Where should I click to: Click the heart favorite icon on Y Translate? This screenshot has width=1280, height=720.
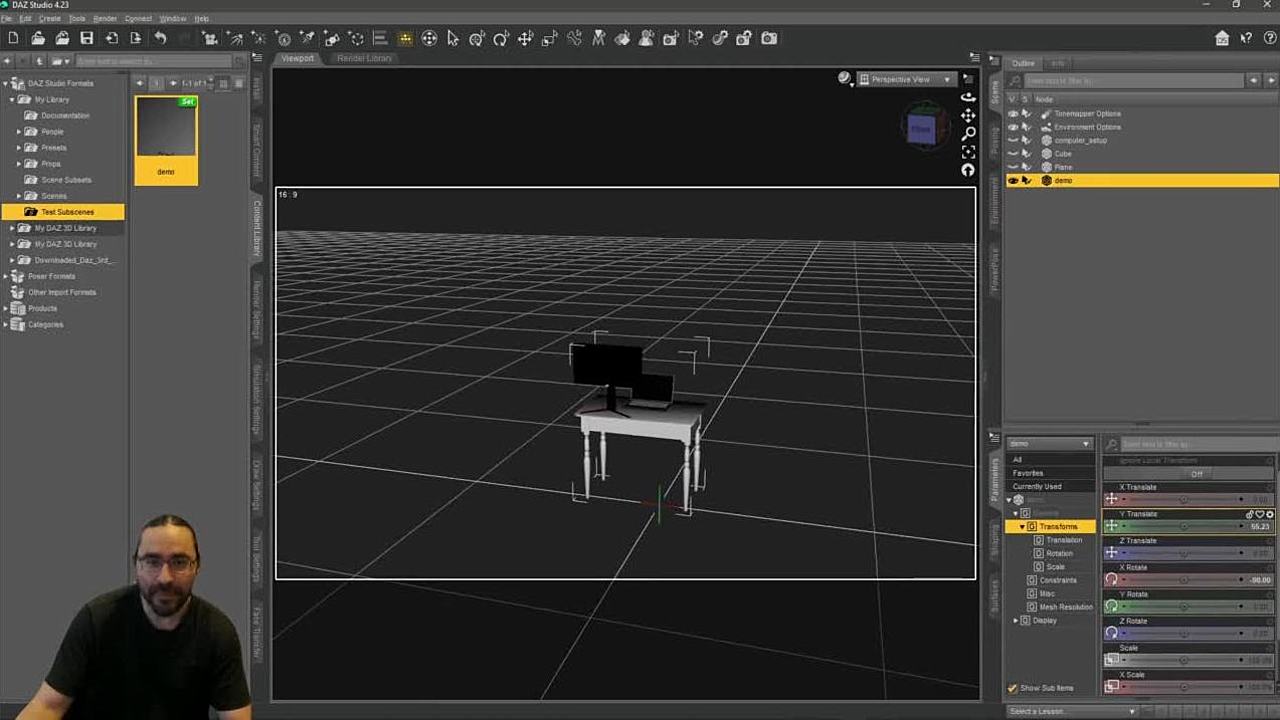point(1260,514)
